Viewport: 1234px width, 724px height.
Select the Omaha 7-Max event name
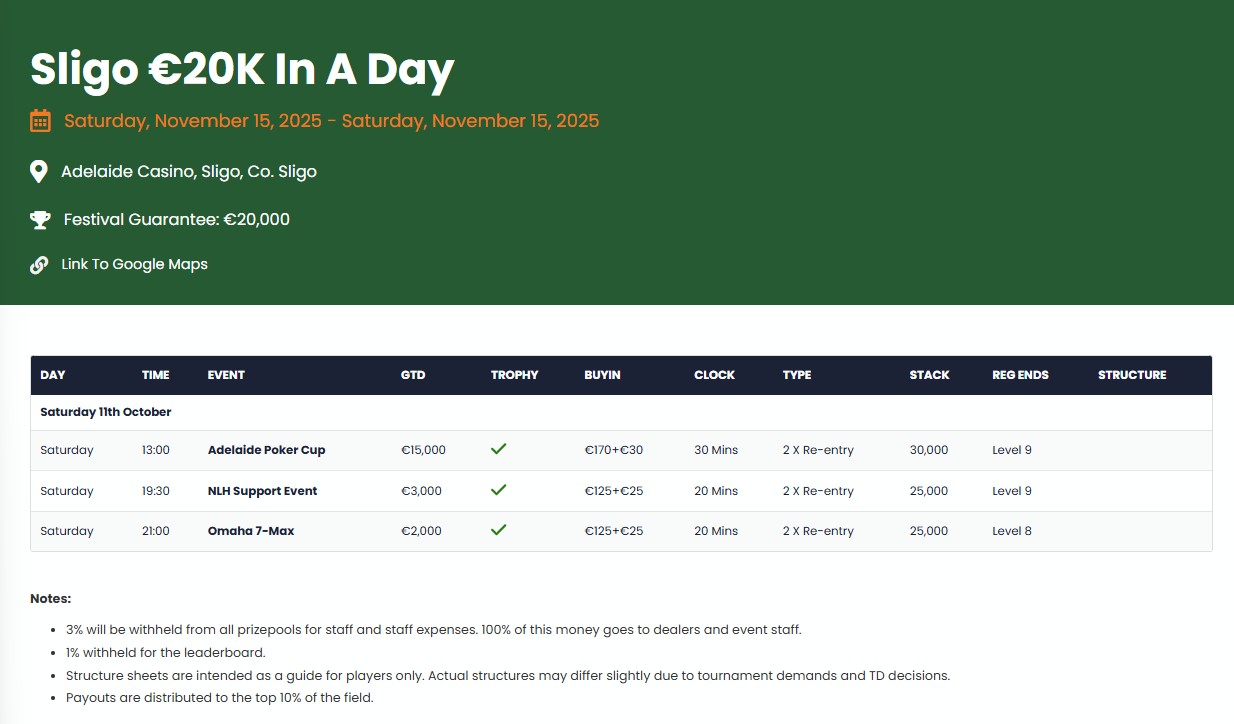pos(251,531)
